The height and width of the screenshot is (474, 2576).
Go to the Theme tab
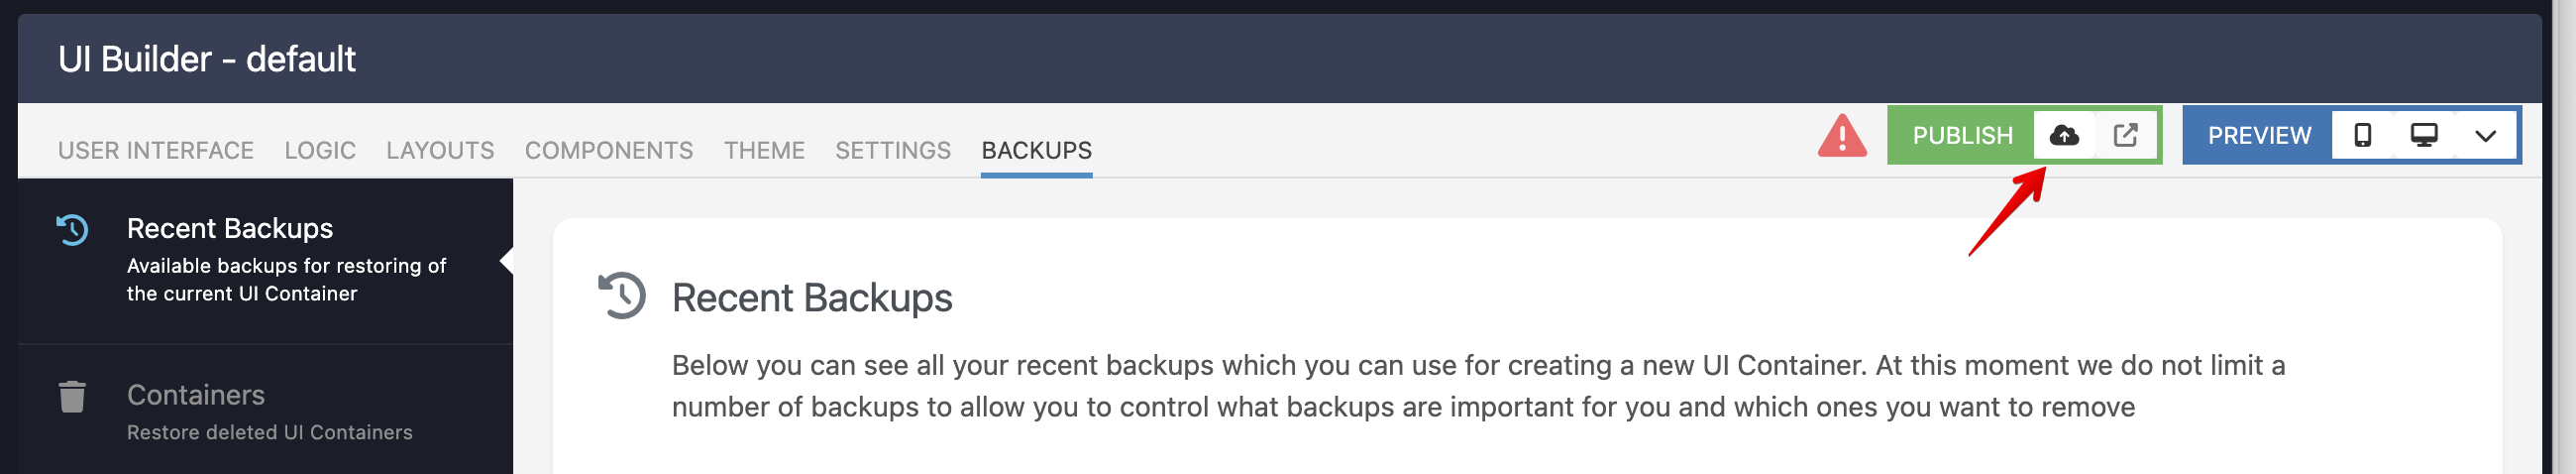point(764,150)
